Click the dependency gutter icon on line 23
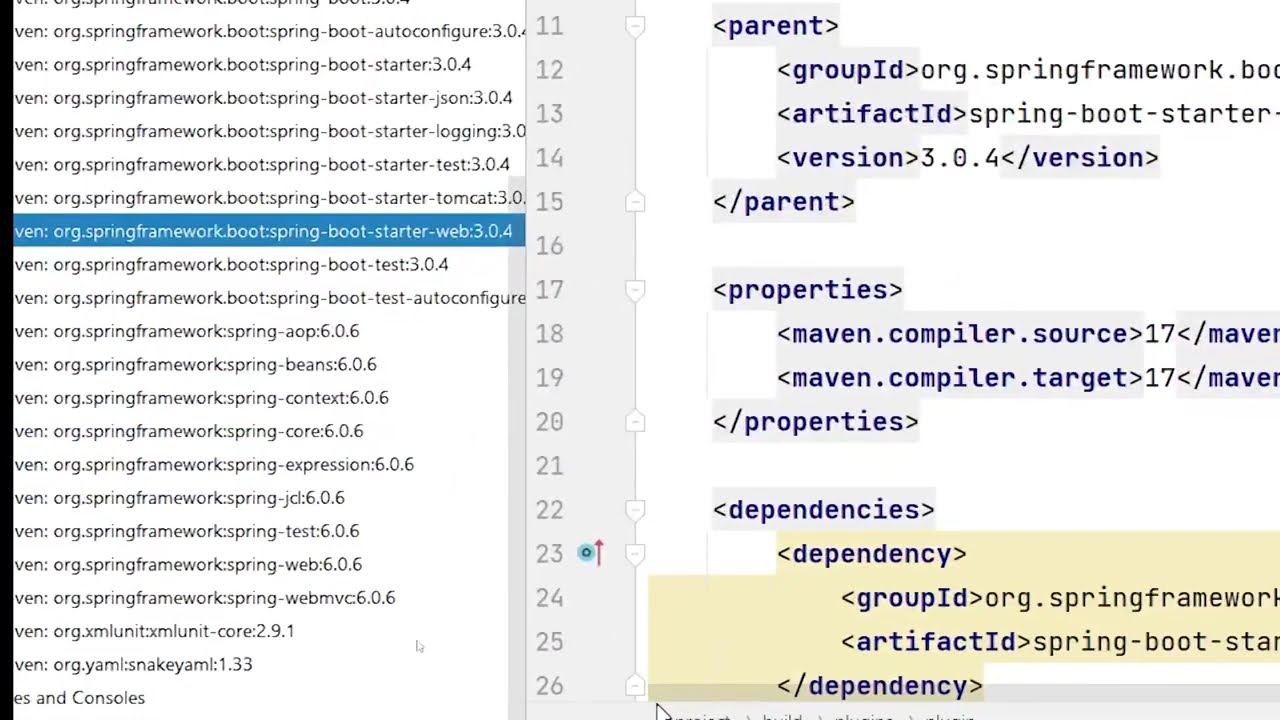This screenshot has height=720, width=1280. [x=591, y=552]
